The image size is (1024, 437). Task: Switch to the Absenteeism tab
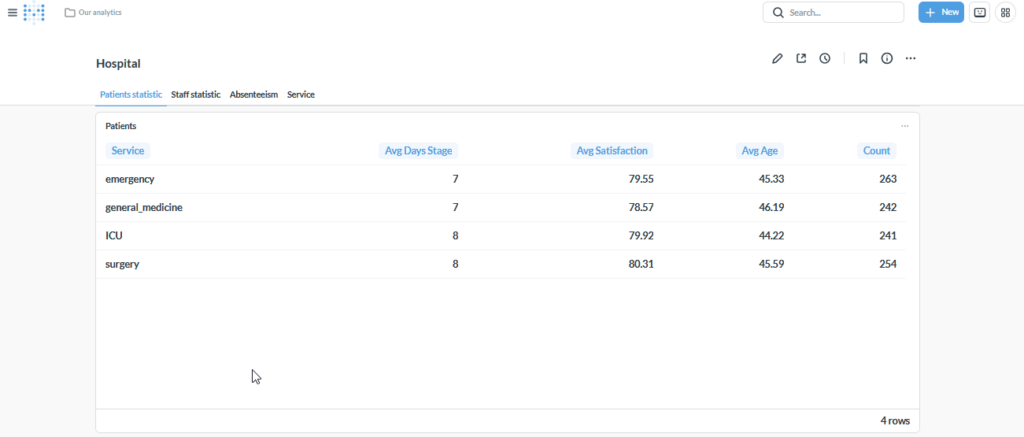[x=253, y=95]
